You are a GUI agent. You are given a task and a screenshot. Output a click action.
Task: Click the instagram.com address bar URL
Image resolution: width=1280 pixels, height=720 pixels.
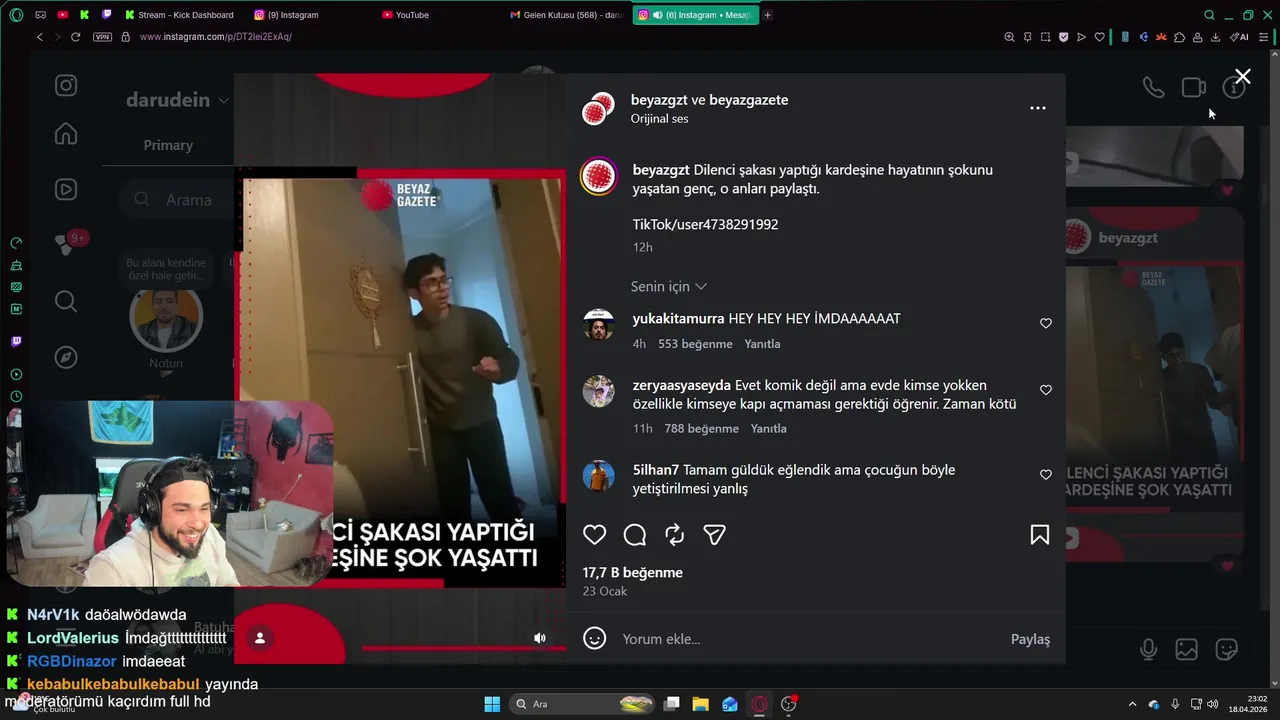pos(216,37)
